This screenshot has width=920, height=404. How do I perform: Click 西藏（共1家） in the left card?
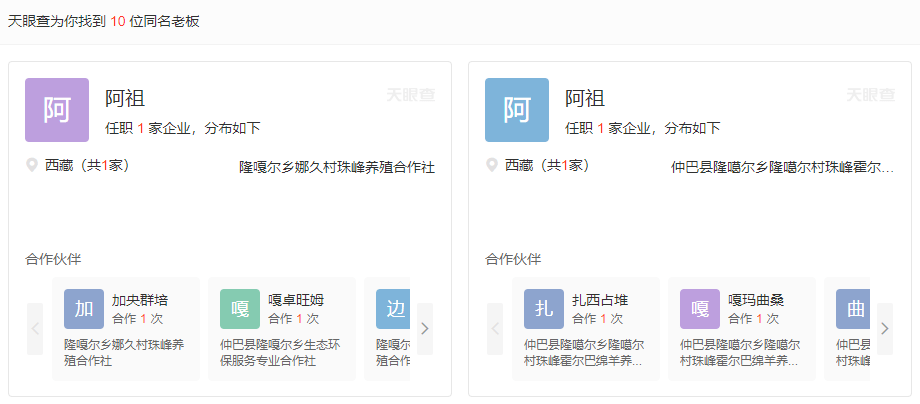click(x=87, y=166)
